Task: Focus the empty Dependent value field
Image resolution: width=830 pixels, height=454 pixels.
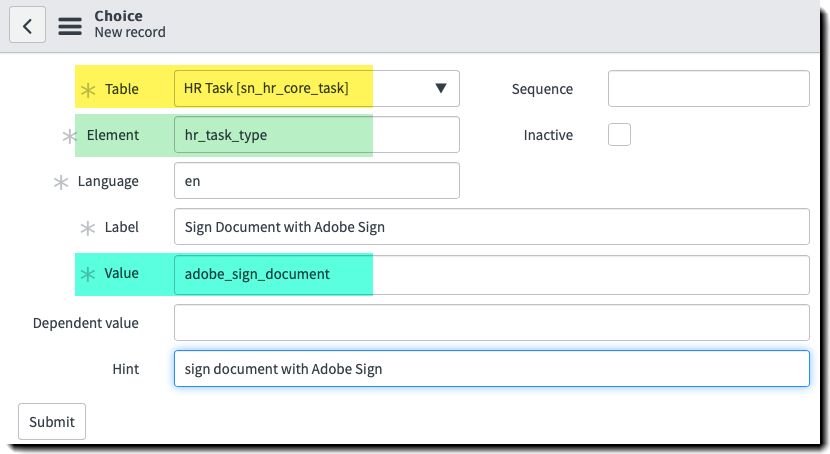Action: [492, 322]
